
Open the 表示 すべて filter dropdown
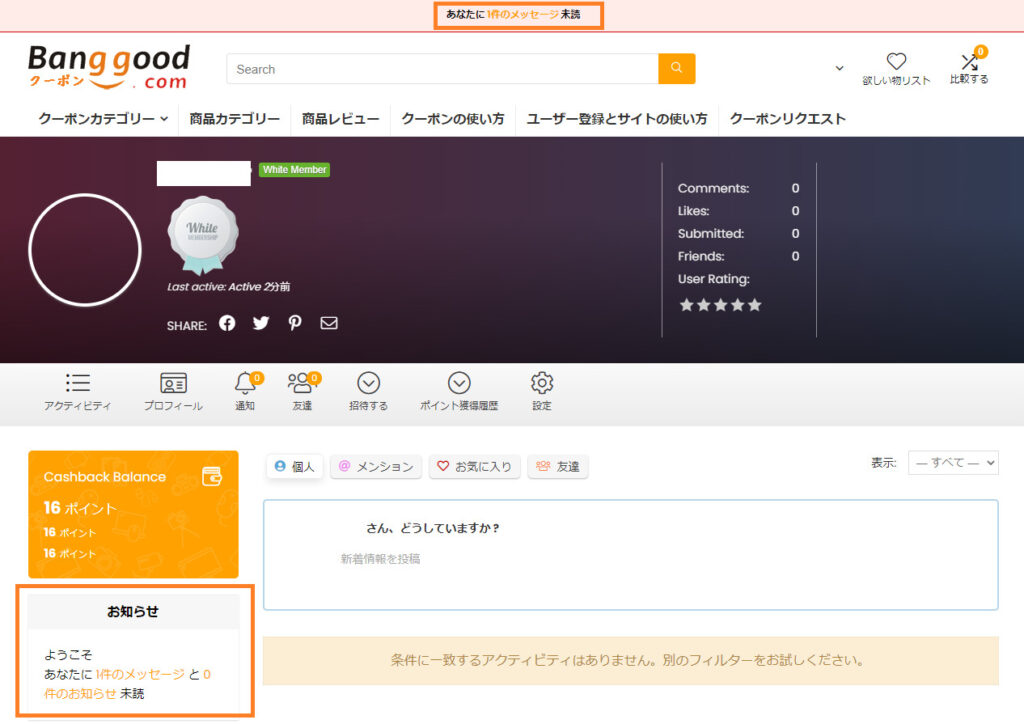pyautogui.click(x=952, y=463)
